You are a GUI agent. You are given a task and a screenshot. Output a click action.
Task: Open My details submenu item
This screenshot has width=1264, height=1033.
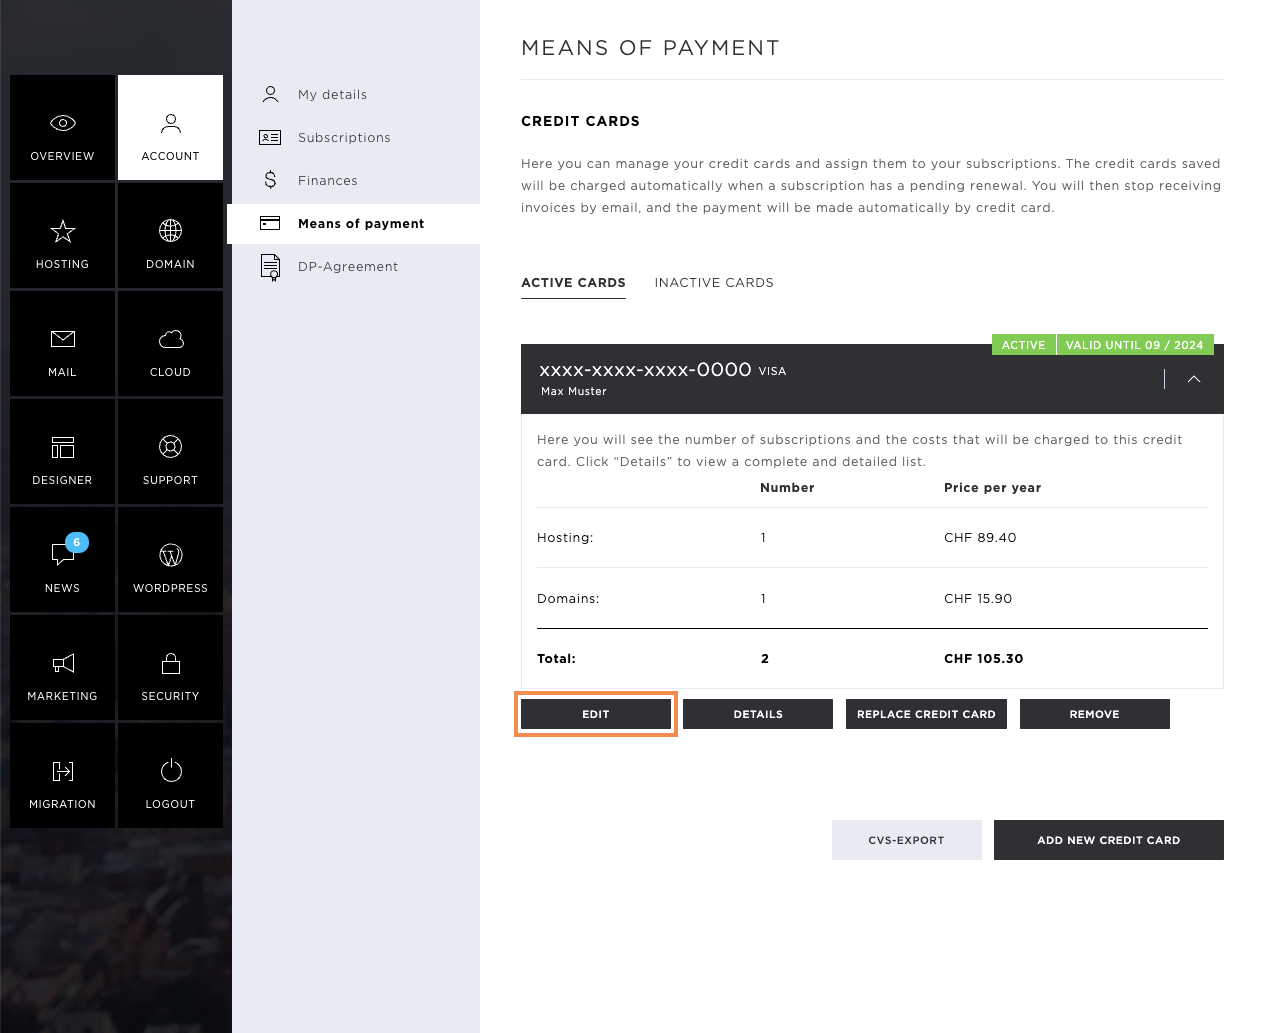pos(332,94)
